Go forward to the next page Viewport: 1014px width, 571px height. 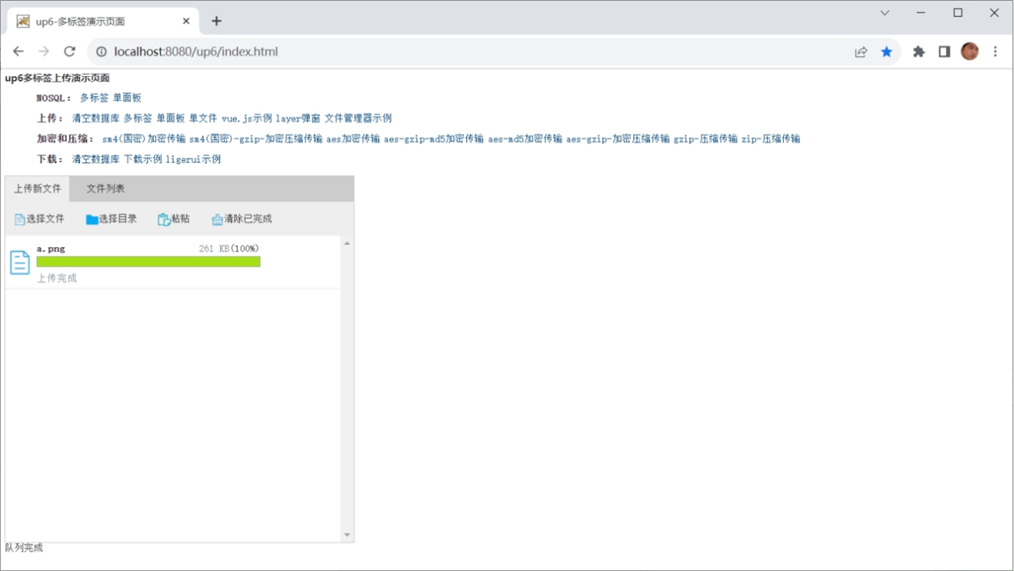[x=43, y=51]
